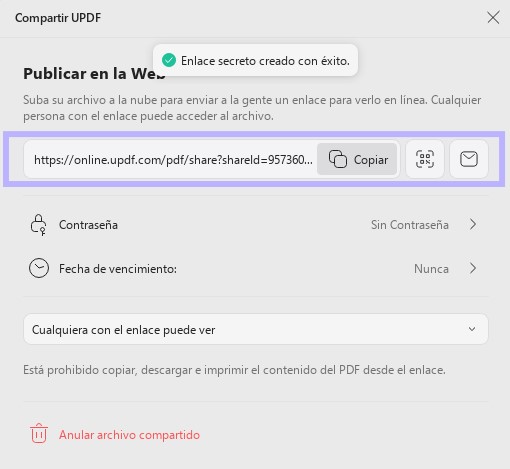This screenshot has height=469, width=510.
Task: Click the 'Enlace secreto creado con éxito.' message
Action: [x=265, y=61]
